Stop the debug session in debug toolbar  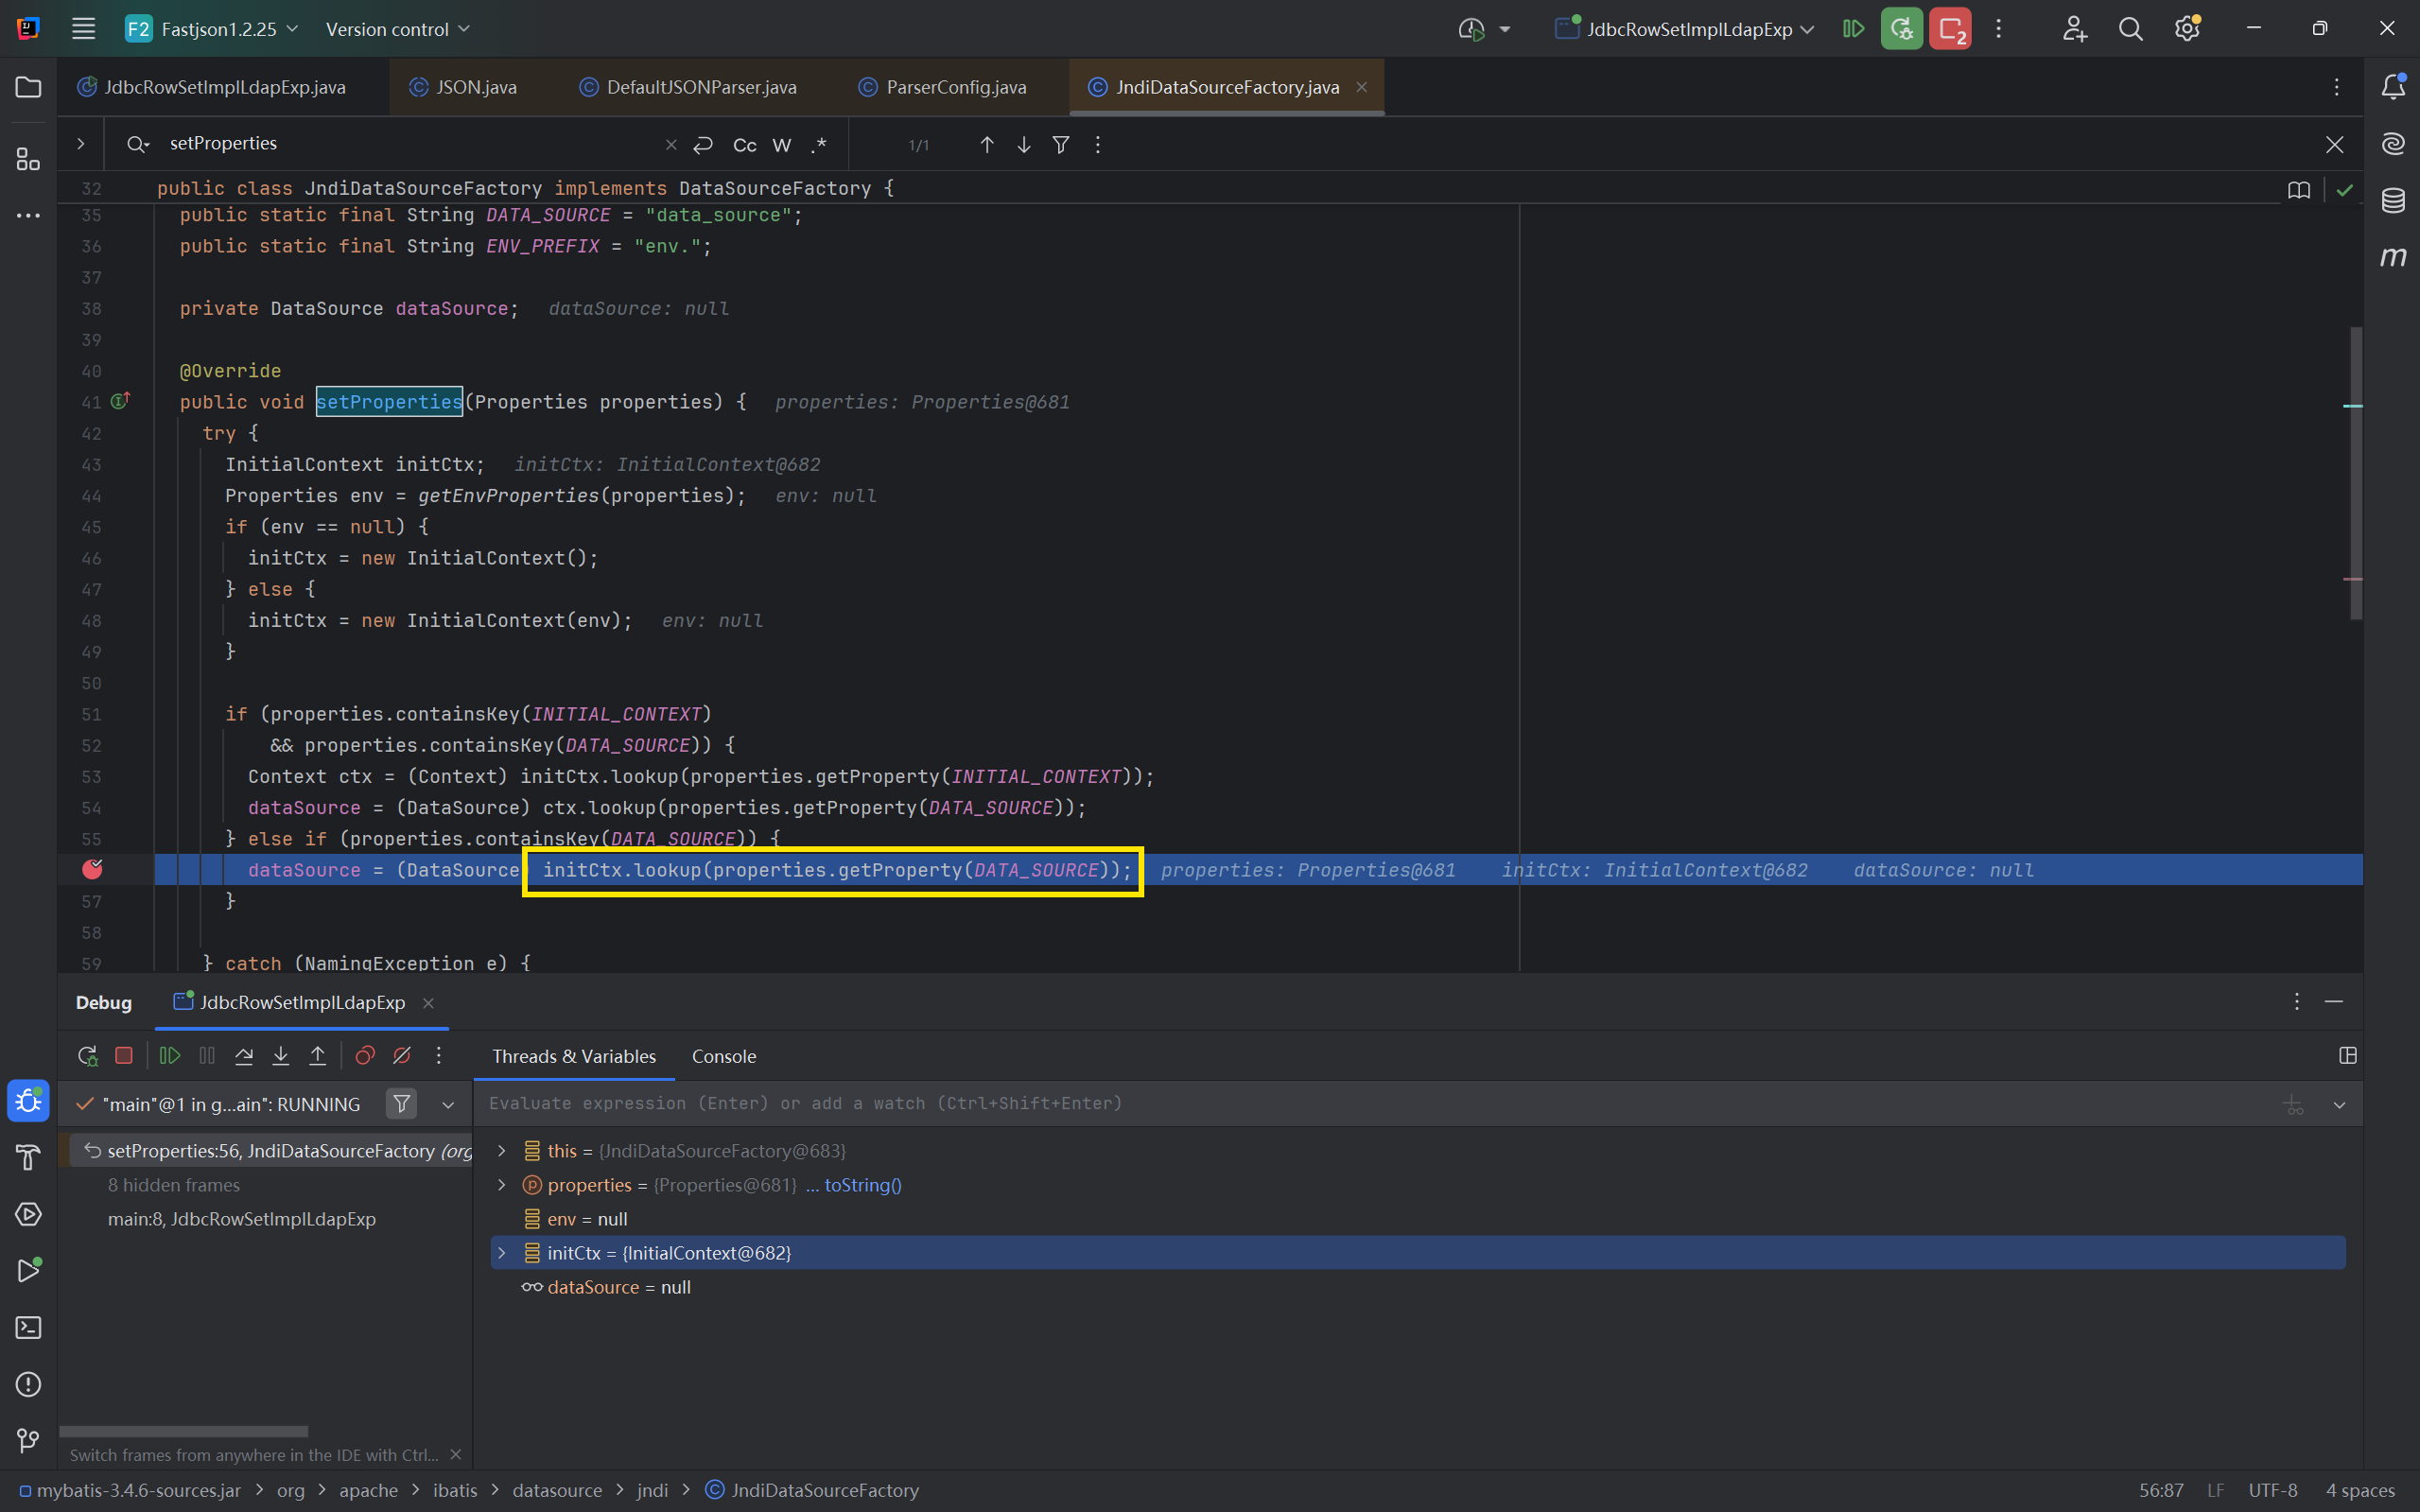point(124,1056)
